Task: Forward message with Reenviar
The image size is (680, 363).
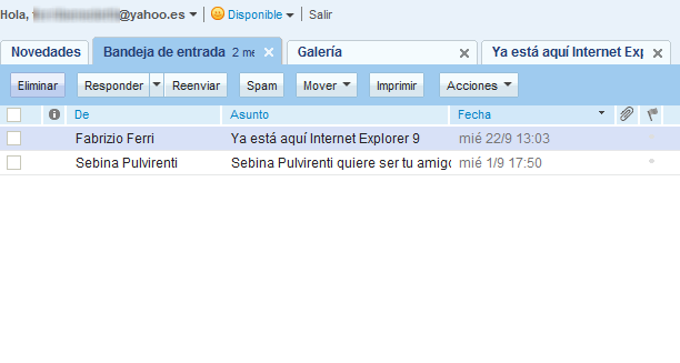Action: pyautogui.click(x=196, y=85)
